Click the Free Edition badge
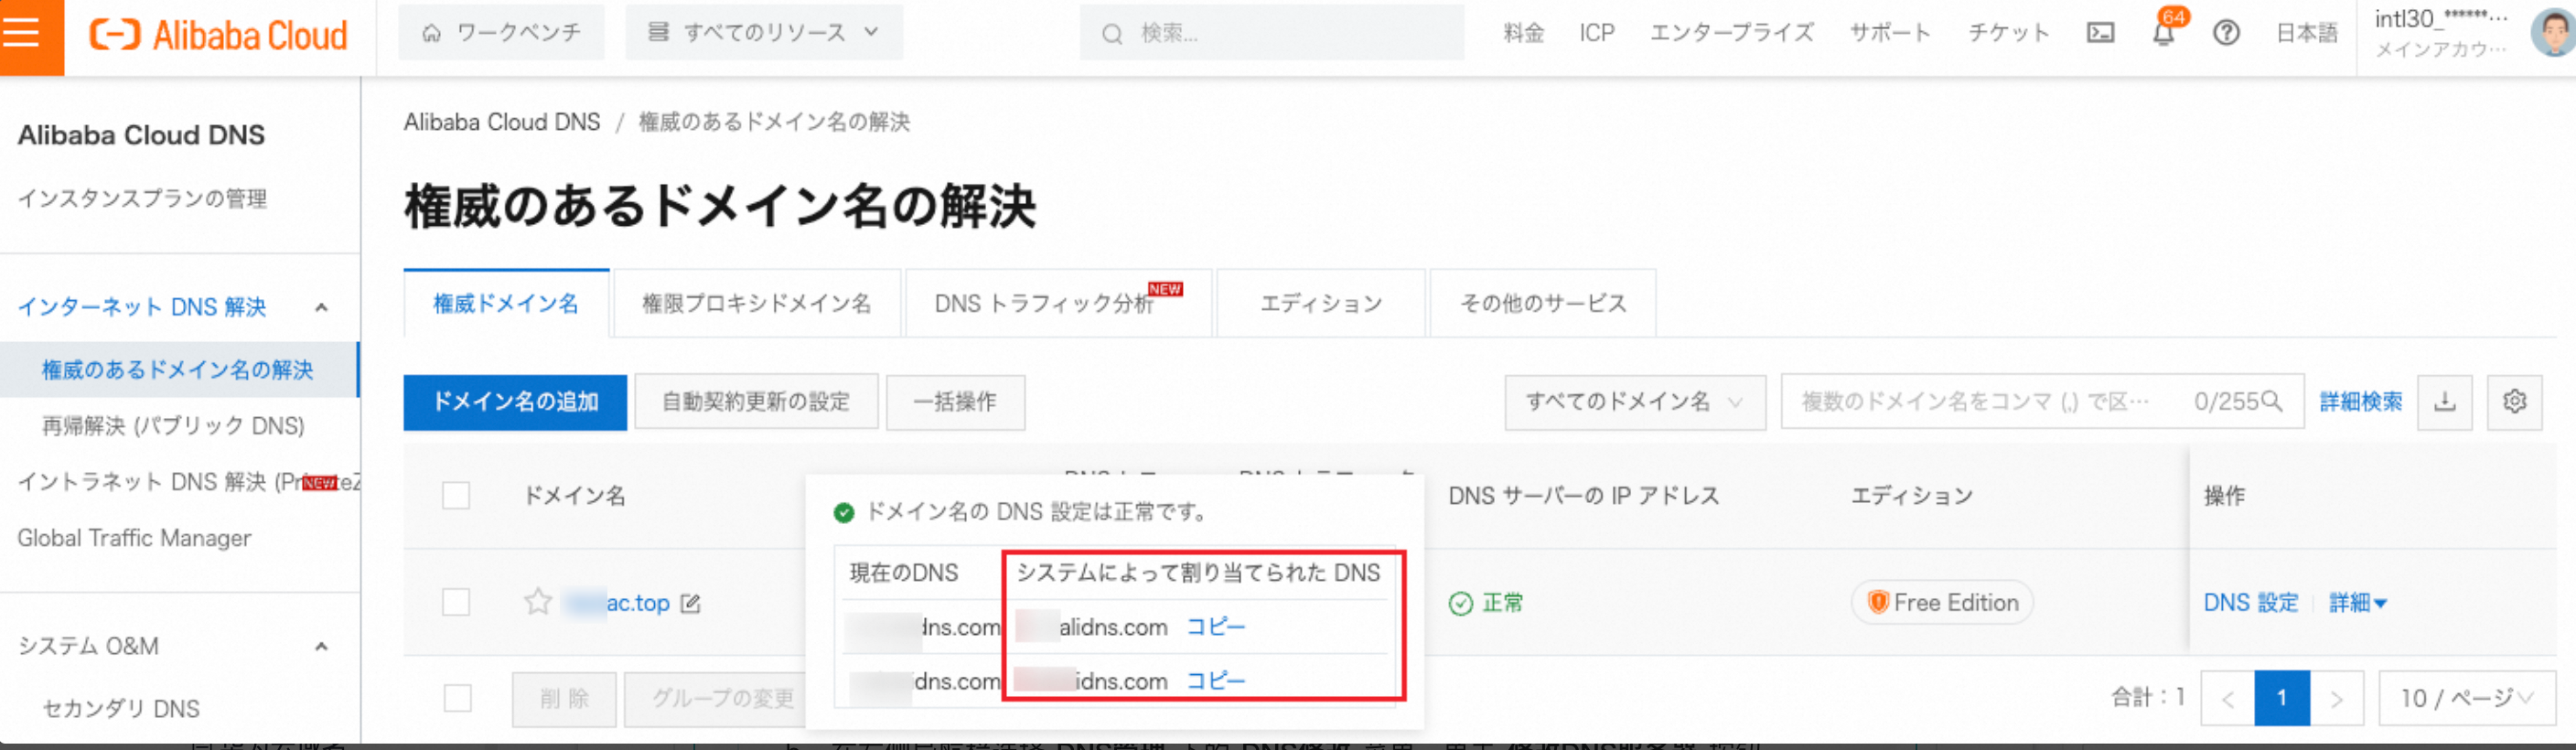 pyautogui.click(x=1942, y=602)
